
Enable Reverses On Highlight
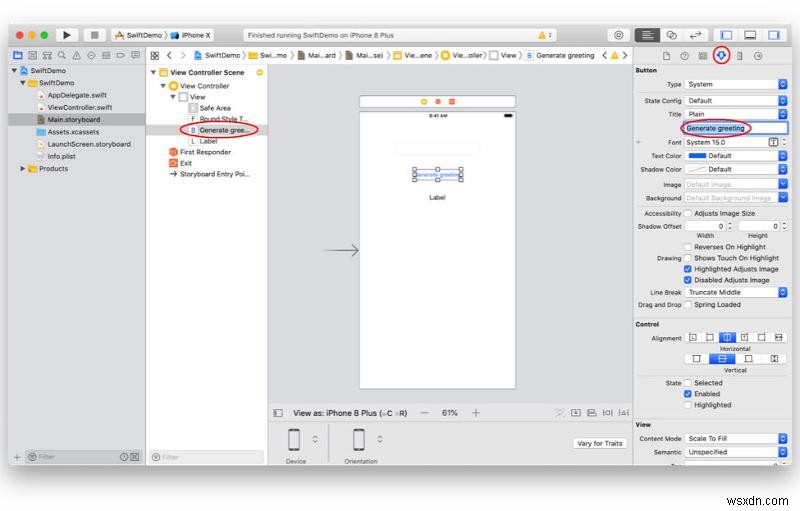[x=688, y=247]
